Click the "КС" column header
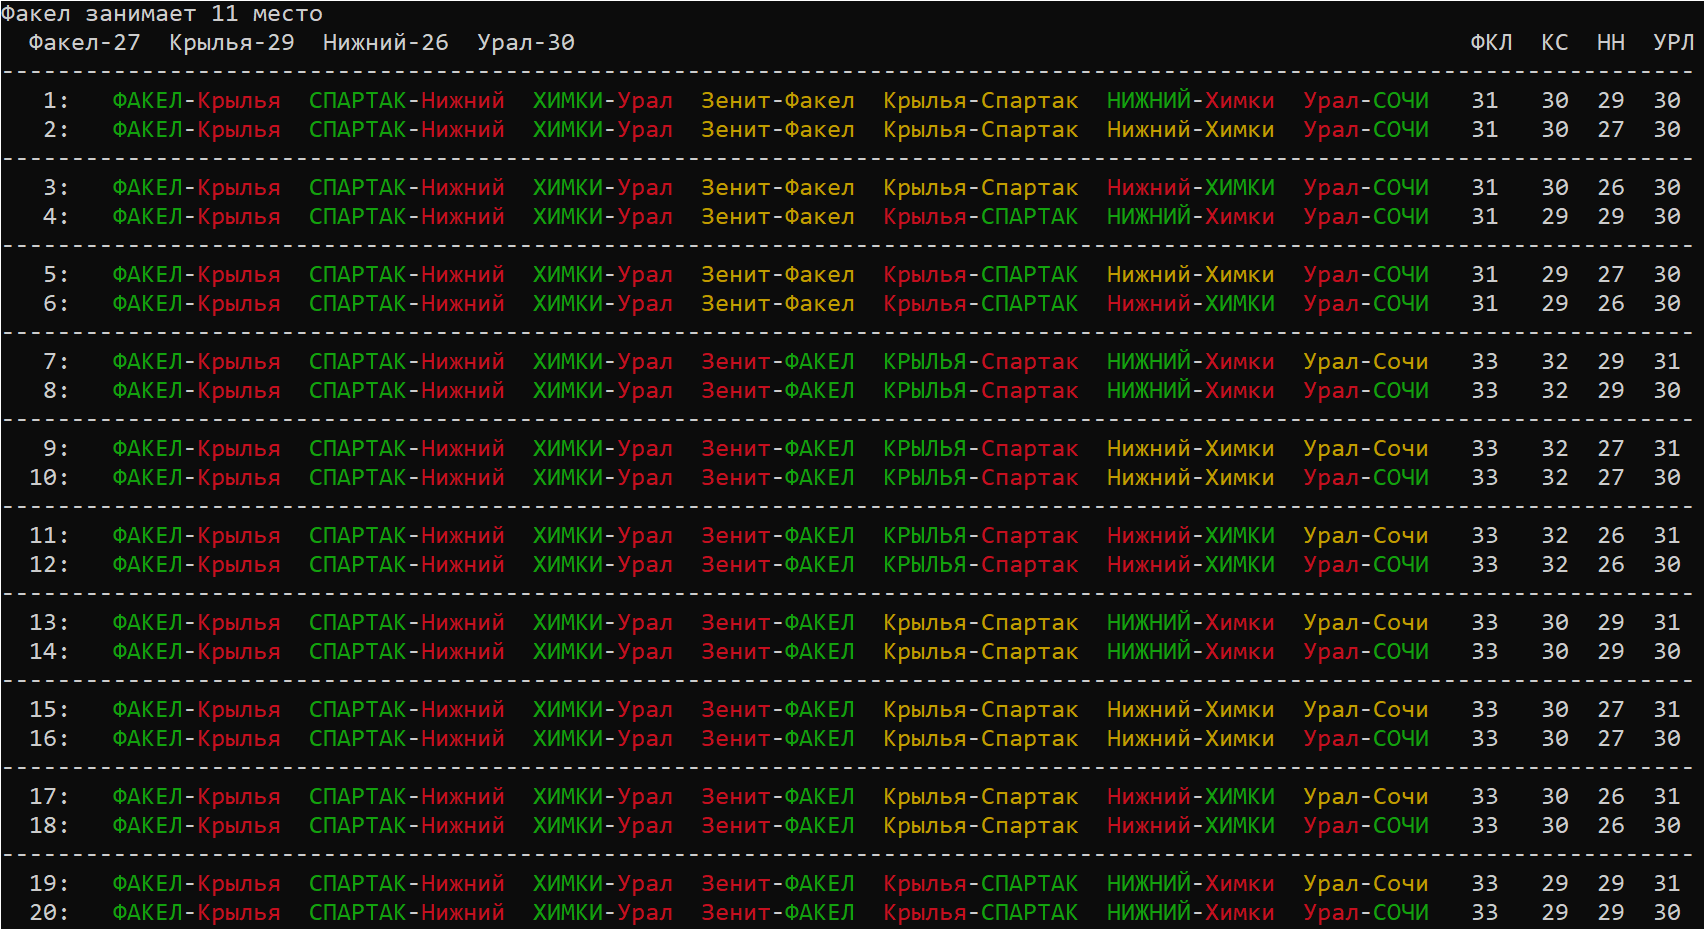This screenshot has height=939, width=1704. click(x=1554, y=43)
